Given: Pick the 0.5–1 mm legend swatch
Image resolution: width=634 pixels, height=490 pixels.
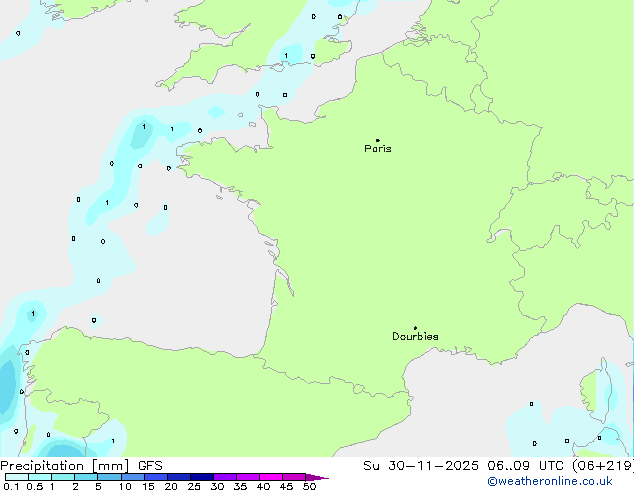Looking at the screenshot, I should pos(40,477).
